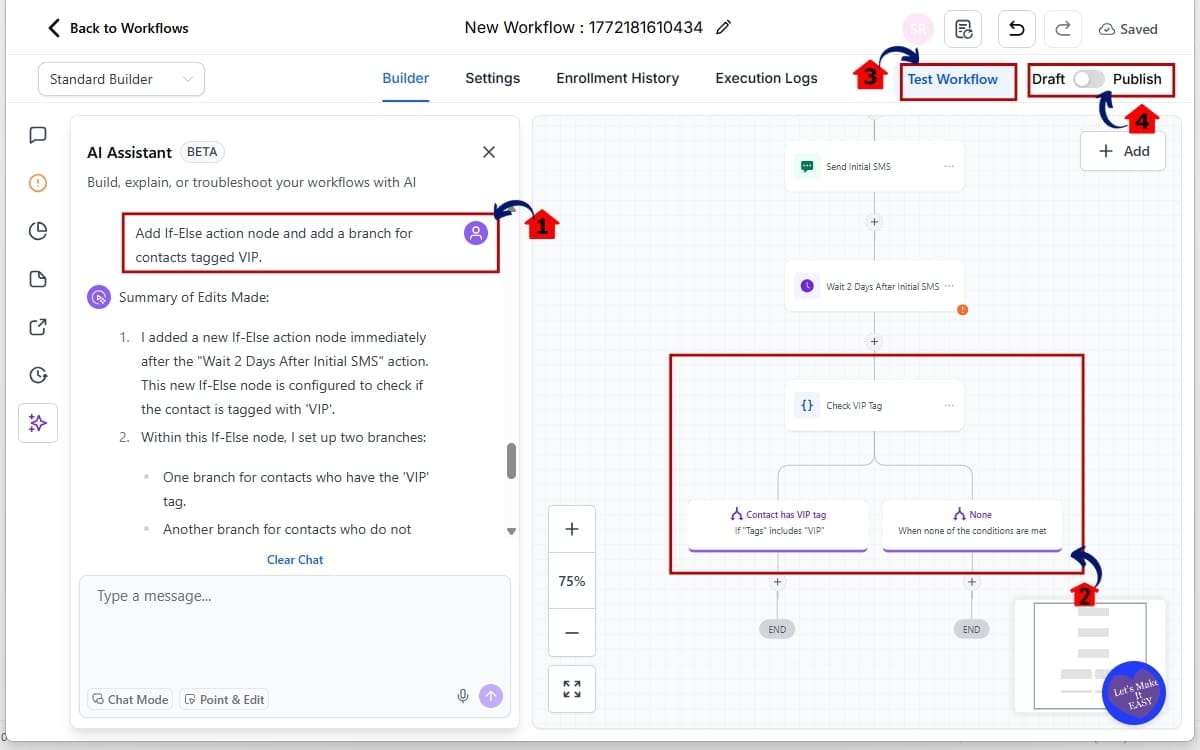Open the AI sparkle icon in sidebar

point(38,423)
